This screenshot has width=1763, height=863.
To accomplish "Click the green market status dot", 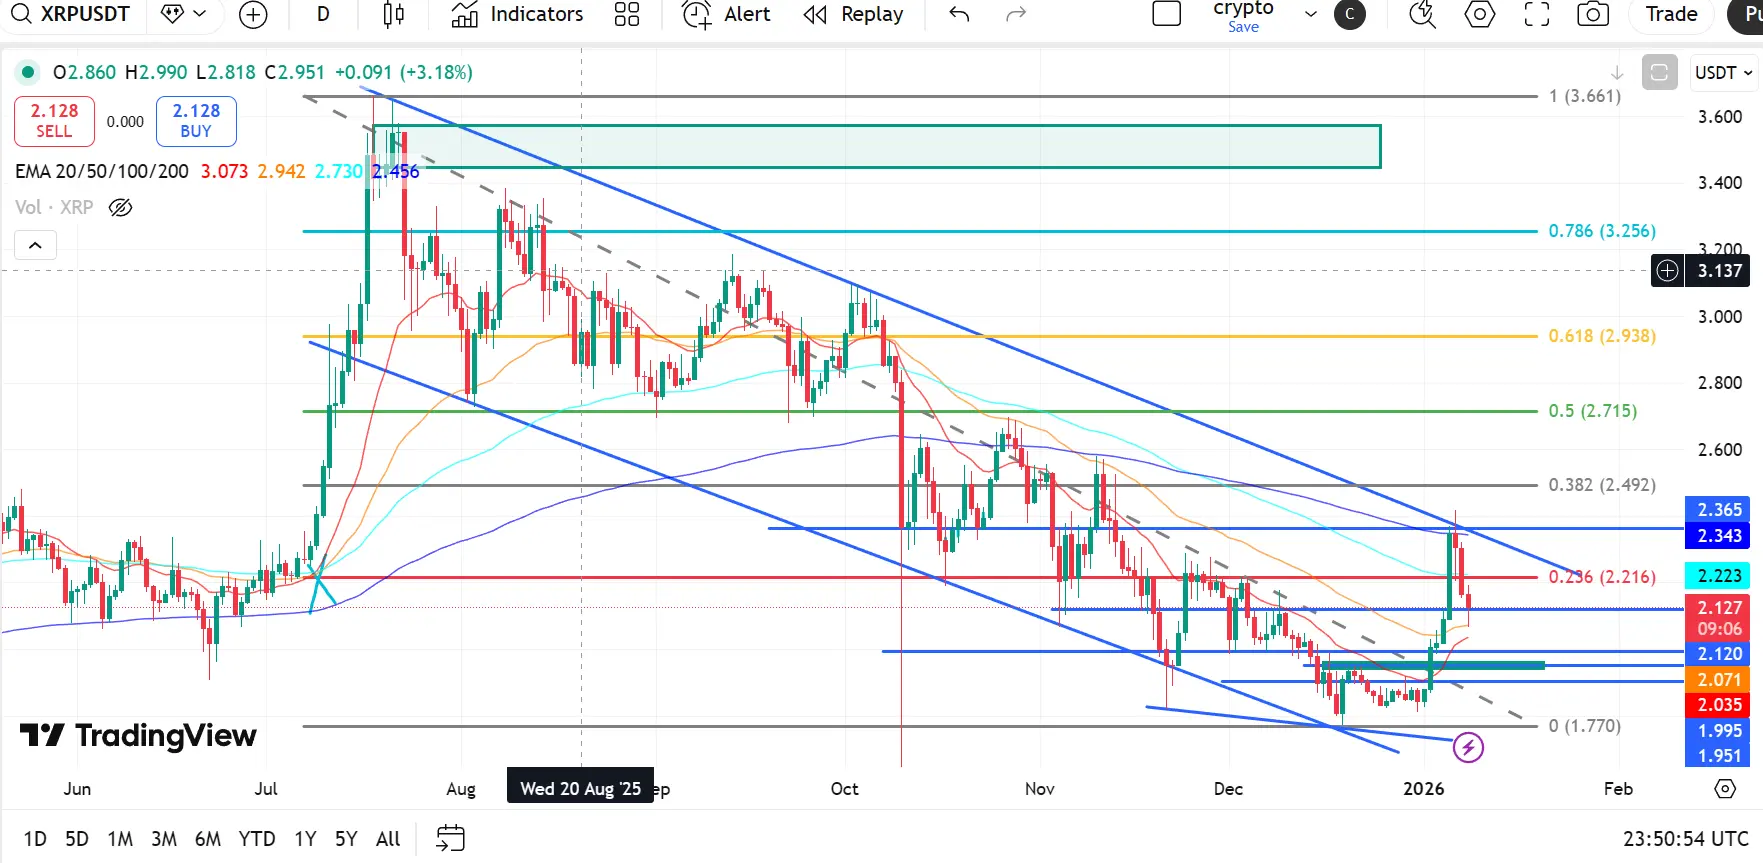I will click(28, 72).
